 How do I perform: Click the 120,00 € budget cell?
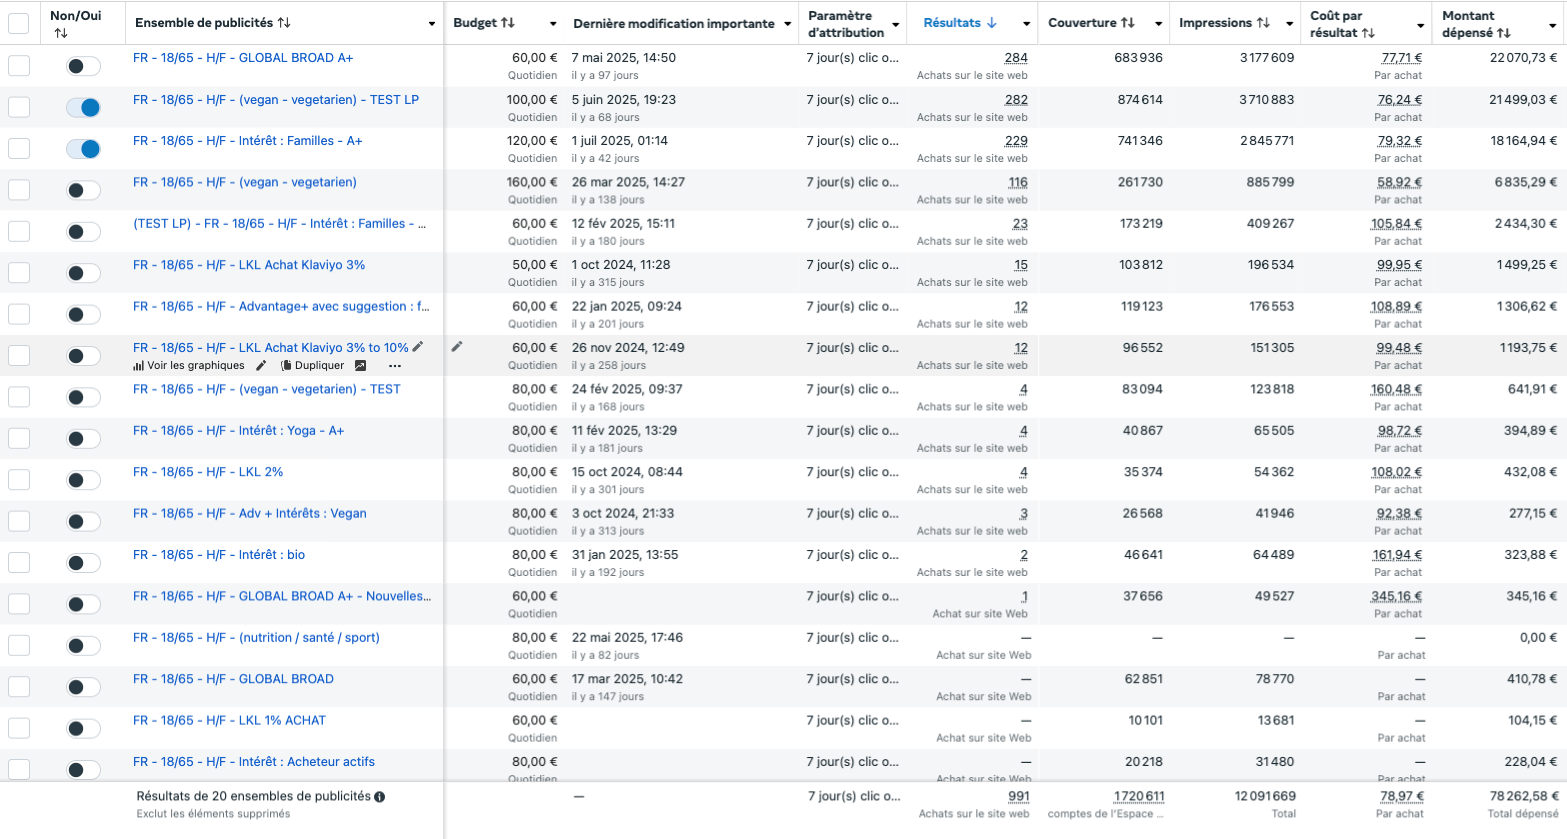tap(532, 141)
